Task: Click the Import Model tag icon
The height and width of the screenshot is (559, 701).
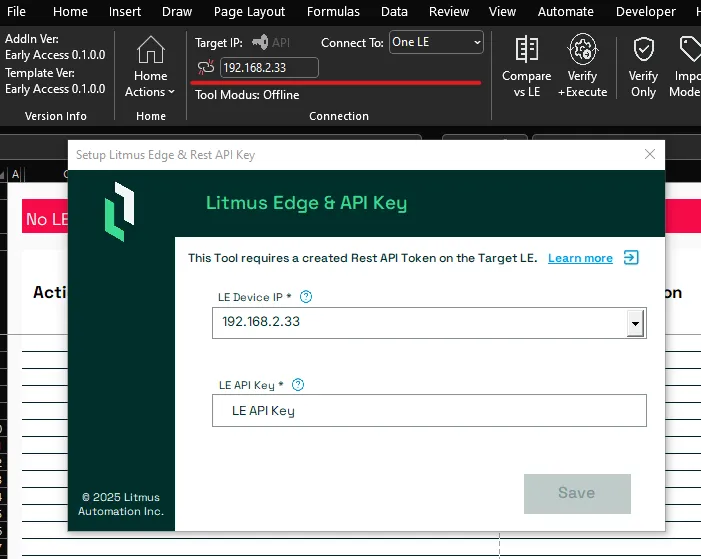Action: (690, 49)
